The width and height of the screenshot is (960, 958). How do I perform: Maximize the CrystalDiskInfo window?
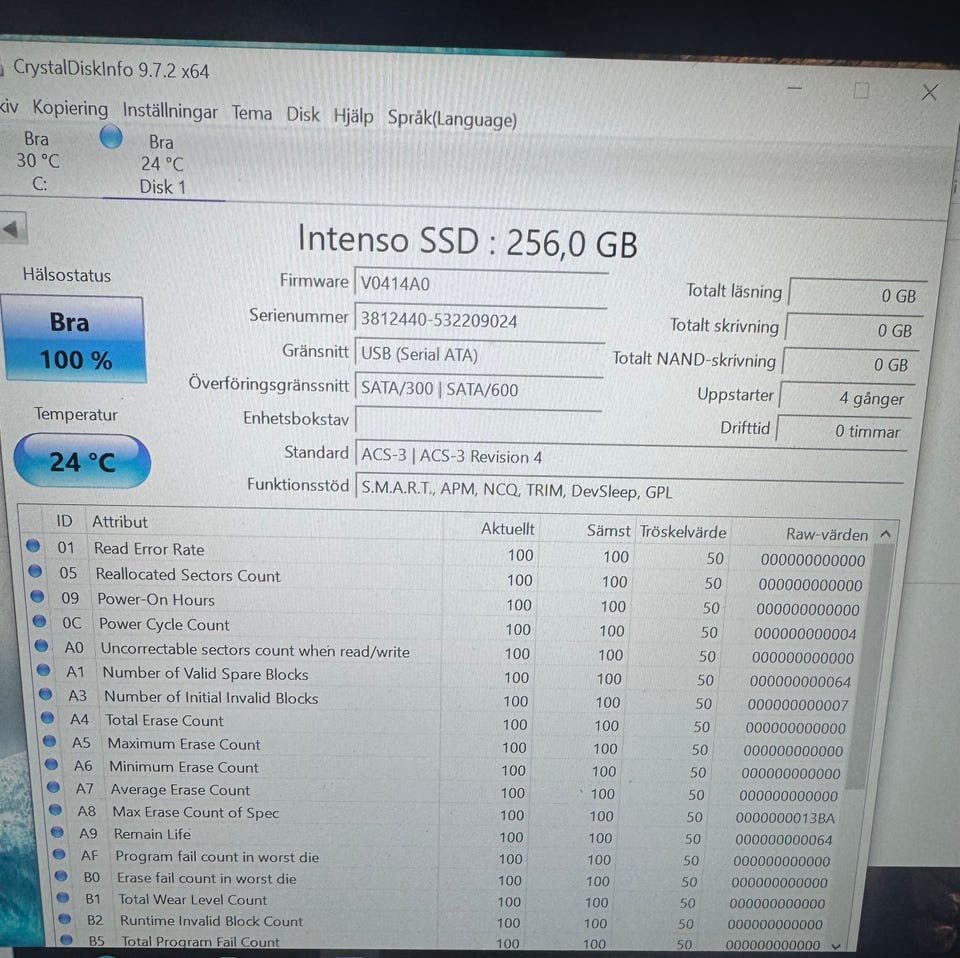(861, 91)
